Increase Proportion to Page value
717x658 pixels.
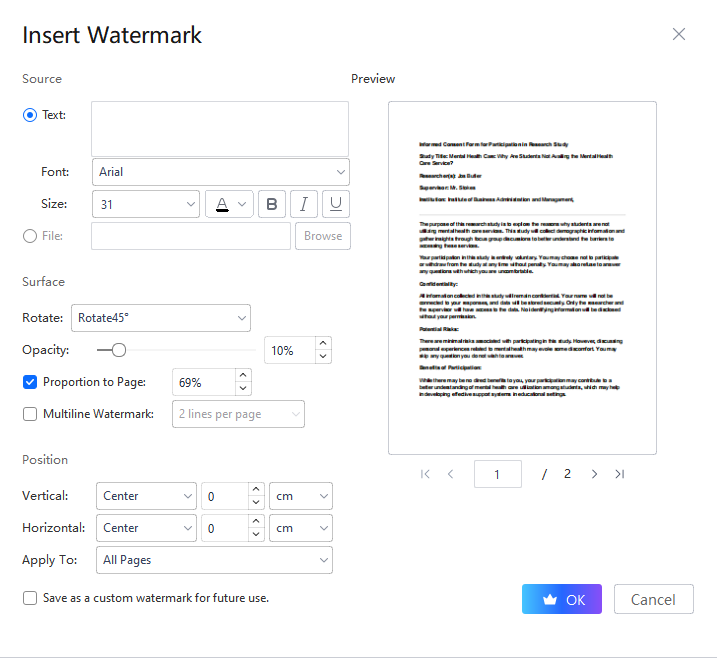click(x=243, y=375)
